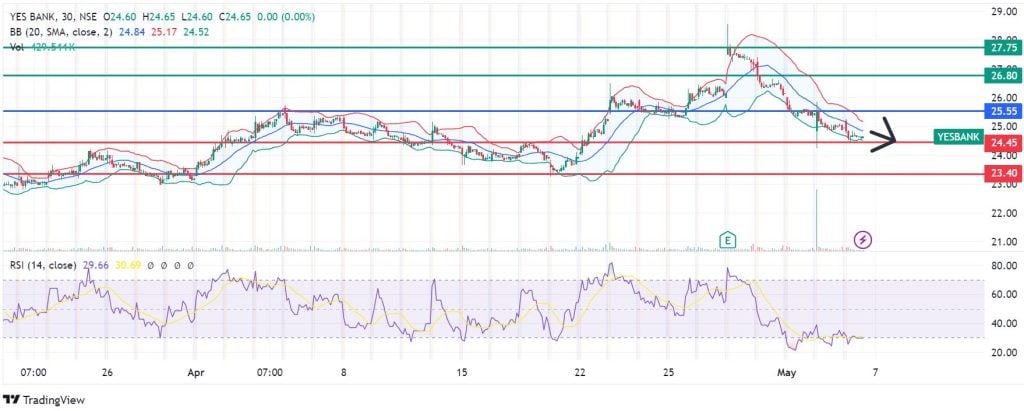Screen dimensions: 1024x411
Task: Click the '8' date on time axis
Action: coord(343,372)
